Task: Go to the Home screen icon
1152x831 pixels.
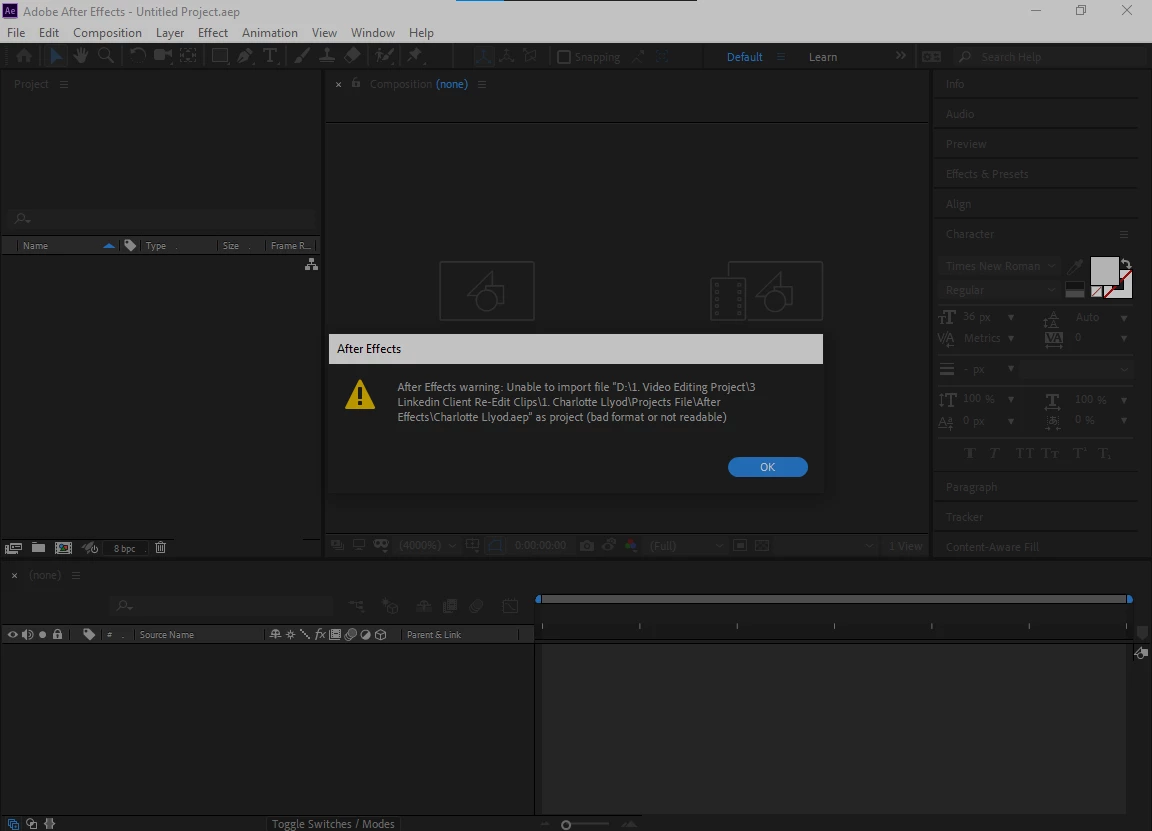Action: tap(24, 56)
